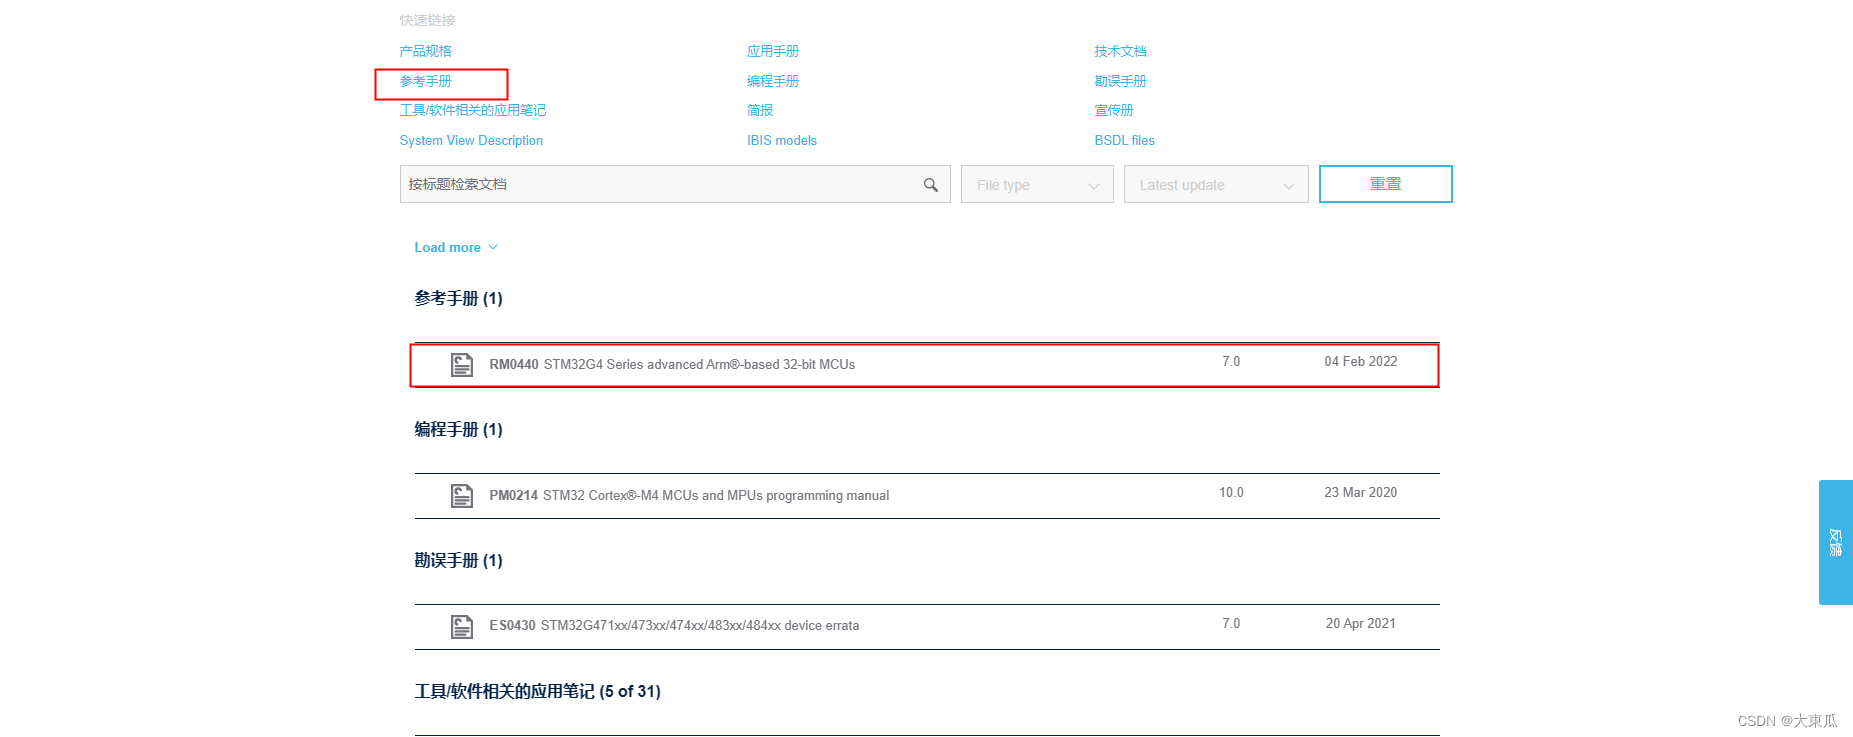
Task: Open the Latest update dropdown
Action: pos(1216,185)
